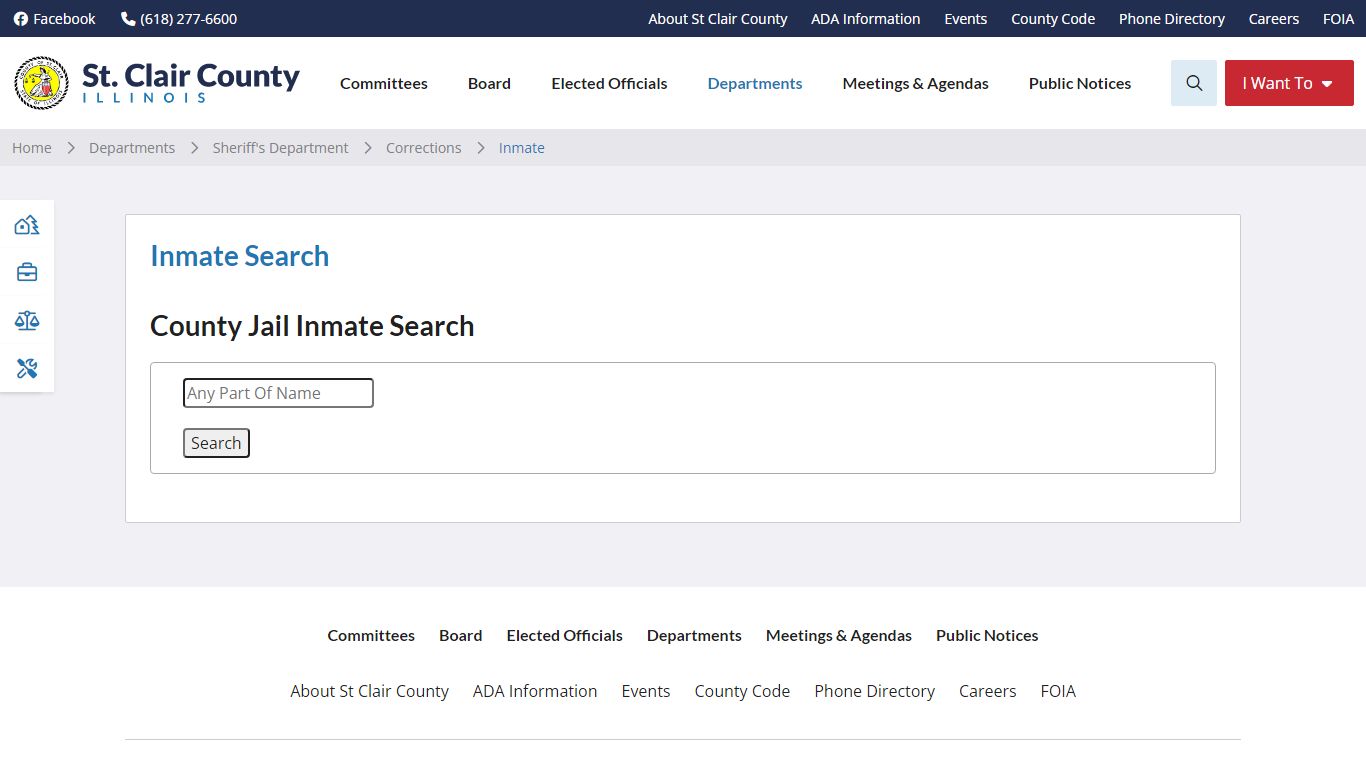The height and width of the screenshot is (768, 1366).
Task: Go to Sheriff's Department breadcrumb
Action: coord(281,148)
